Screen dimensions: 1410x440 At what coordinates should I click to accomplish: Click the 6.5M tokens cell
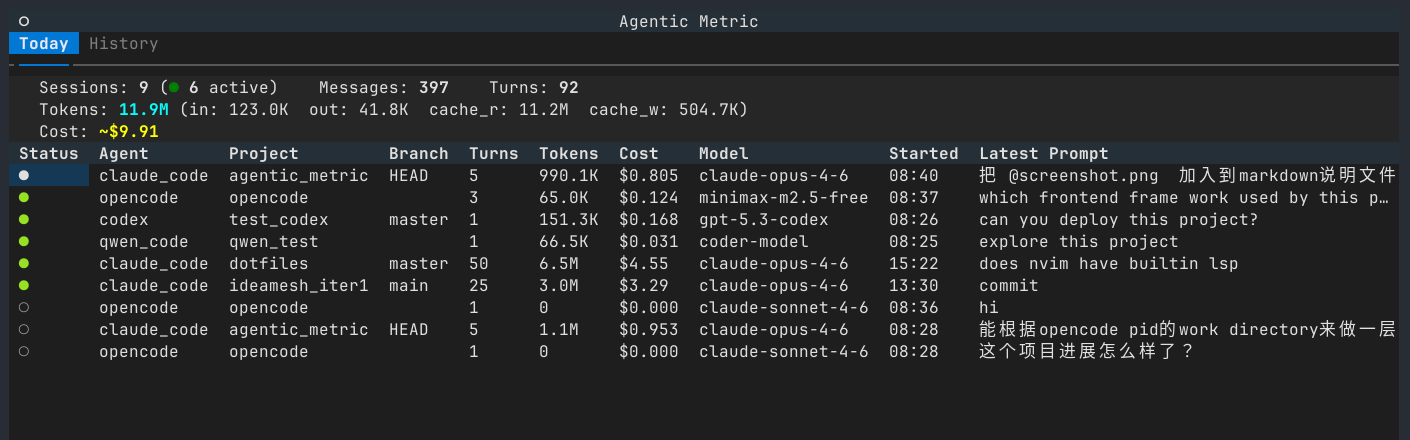click(x=559, y=263)
